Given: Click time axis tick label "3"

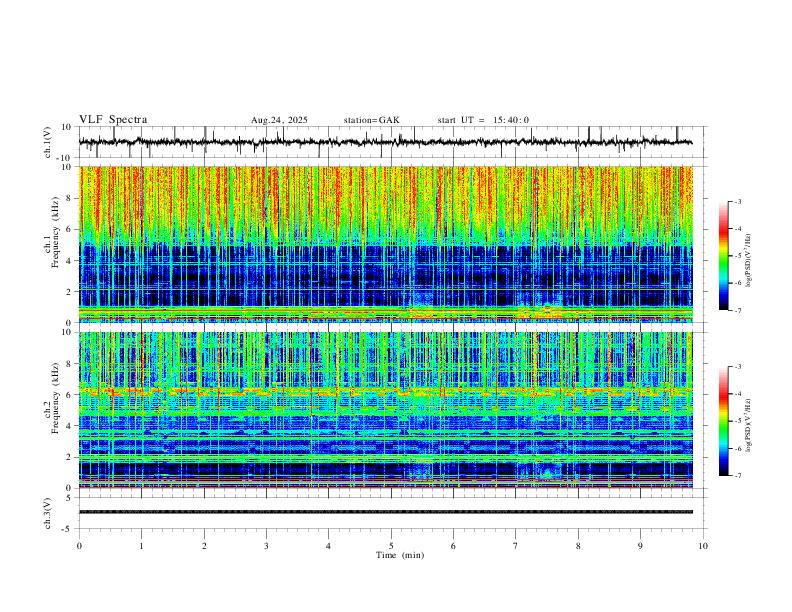Looking at the screenshot, I should [x=266, y=546].
